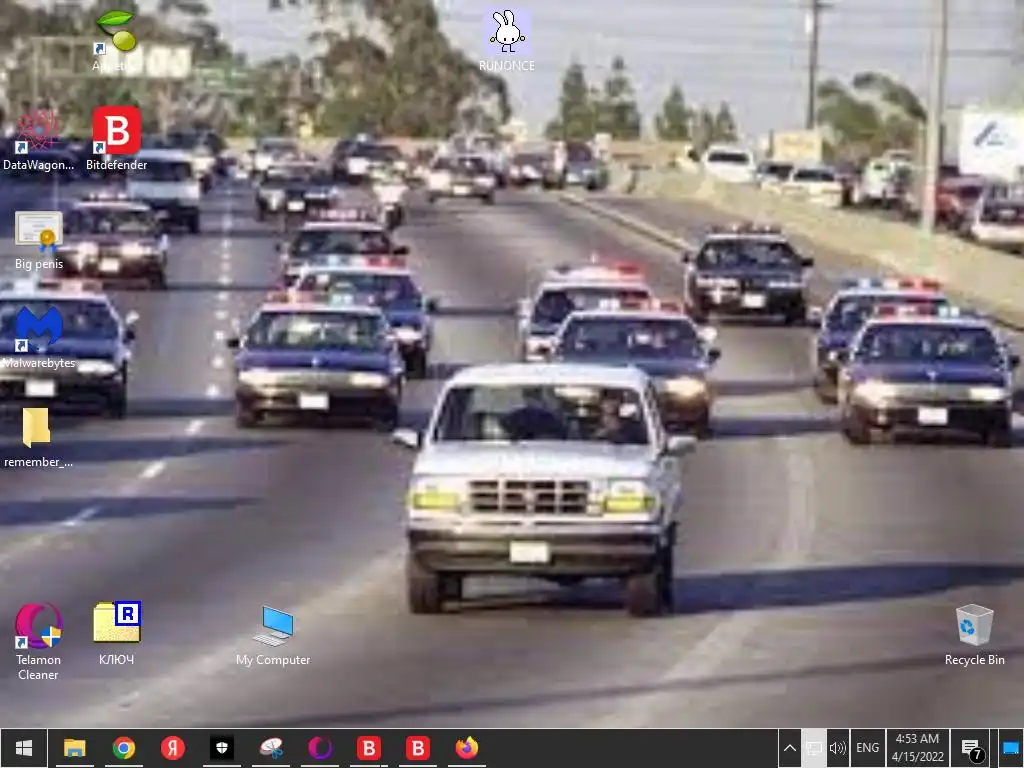
Task: Open Yandex Browser from the taskbar
Action: pos(173,748)
